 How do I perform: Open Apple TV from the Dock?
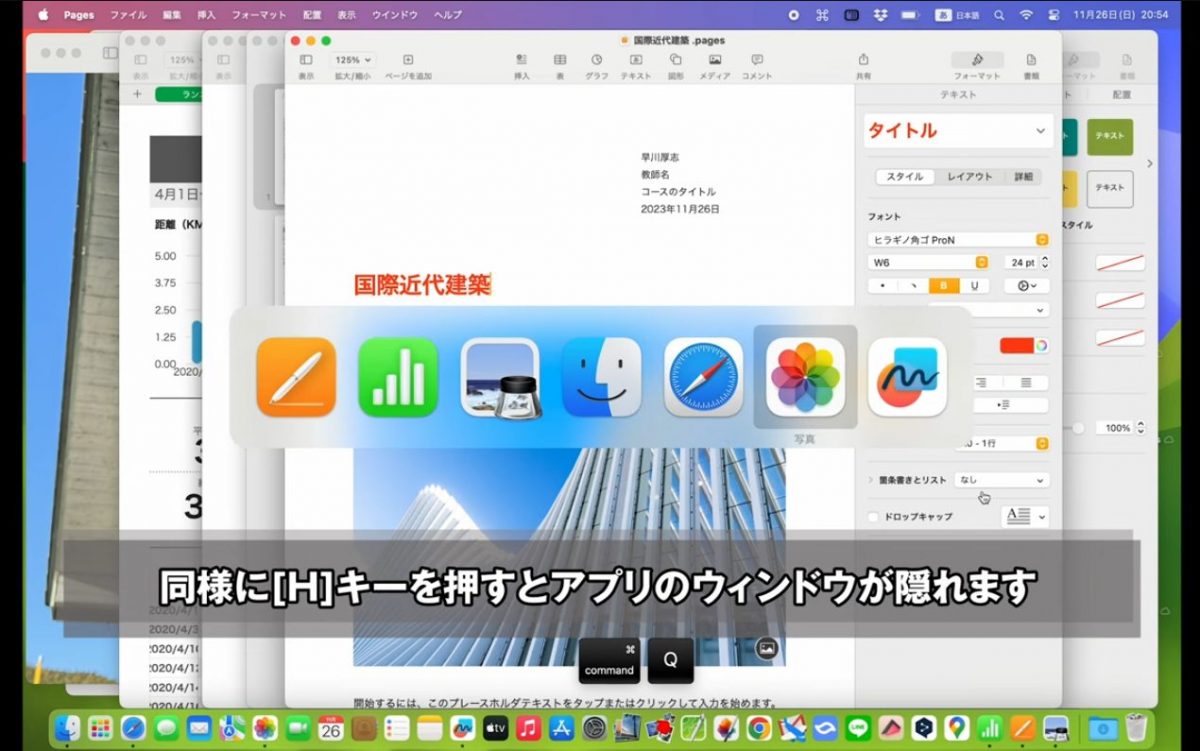496,728
